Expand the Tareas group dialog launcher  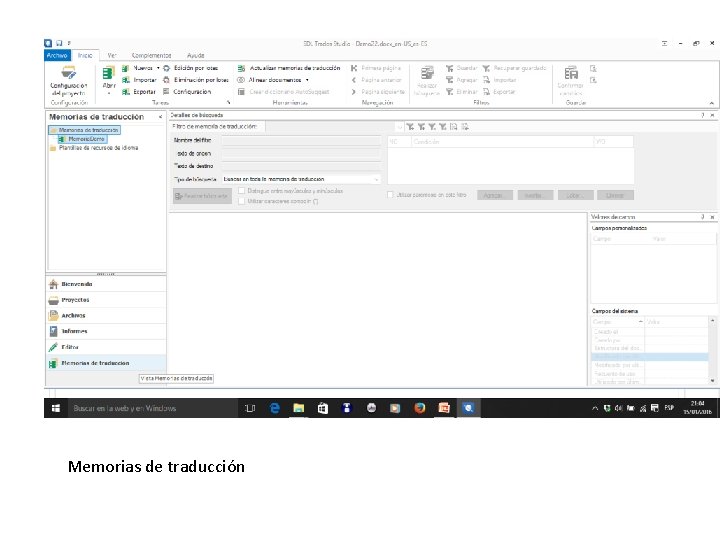pos(228,102)
